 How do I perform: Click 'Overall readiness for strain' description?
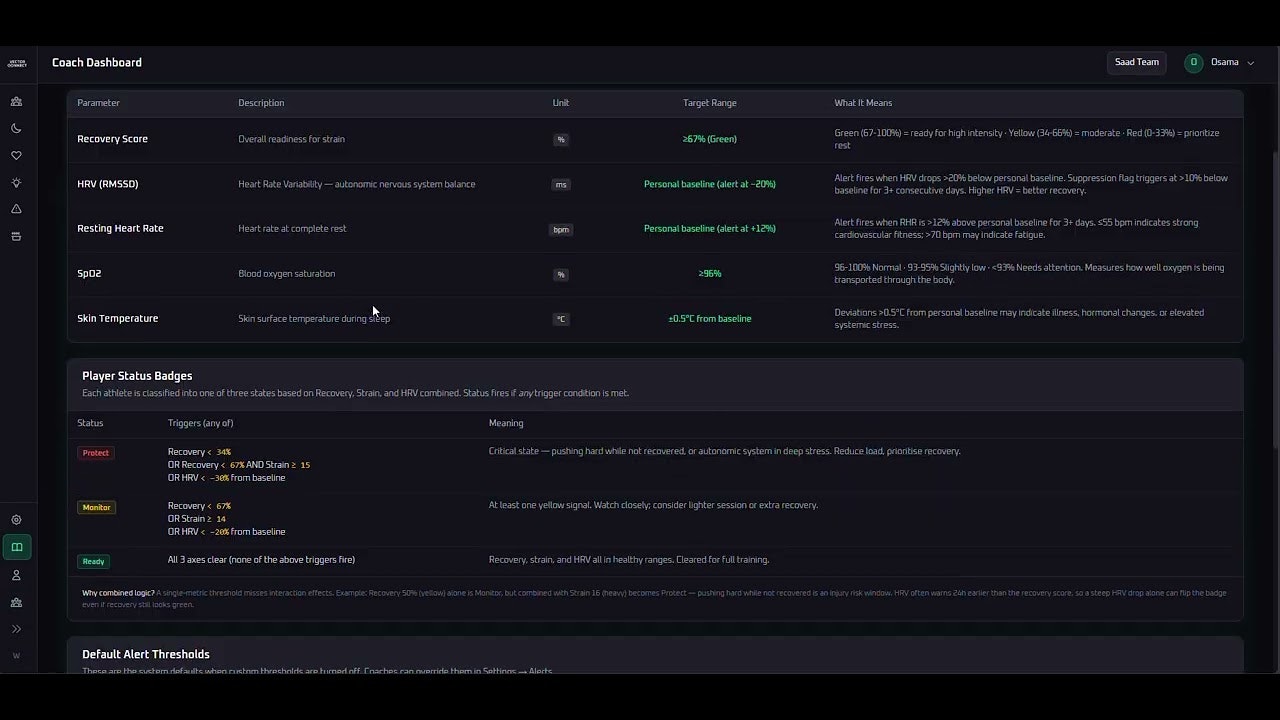(291, 139)
